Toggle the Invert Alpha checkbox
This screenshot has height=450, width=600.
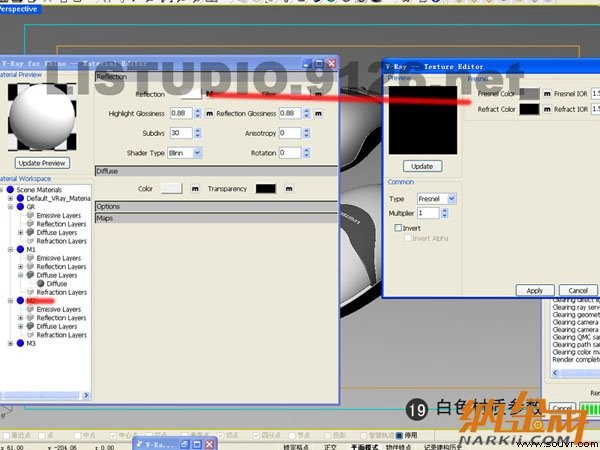[x=408, y=238]
